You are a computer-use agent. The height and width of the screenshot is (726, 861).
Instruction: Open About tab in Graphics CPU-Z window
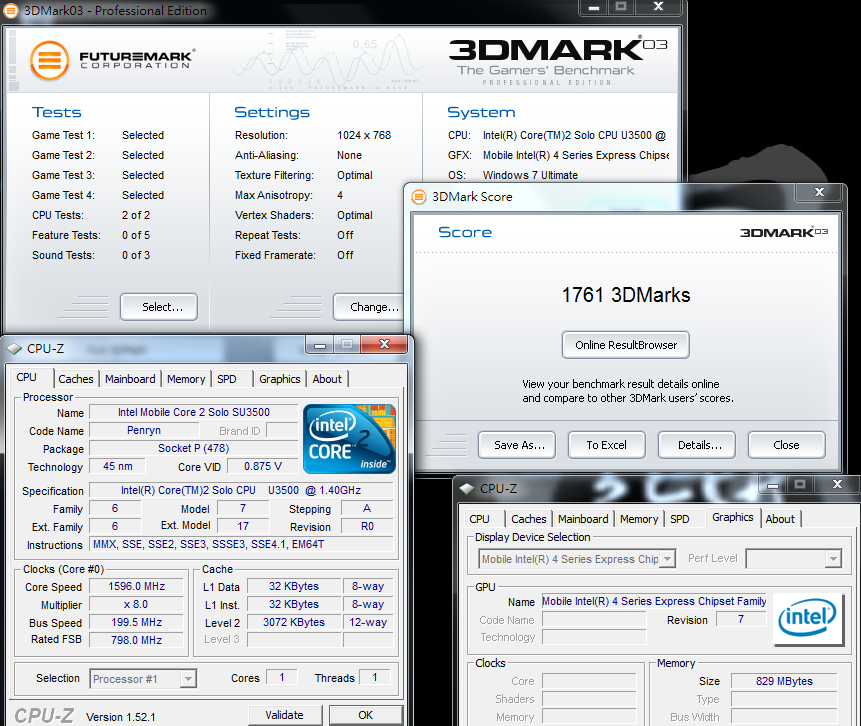(780, 519)
